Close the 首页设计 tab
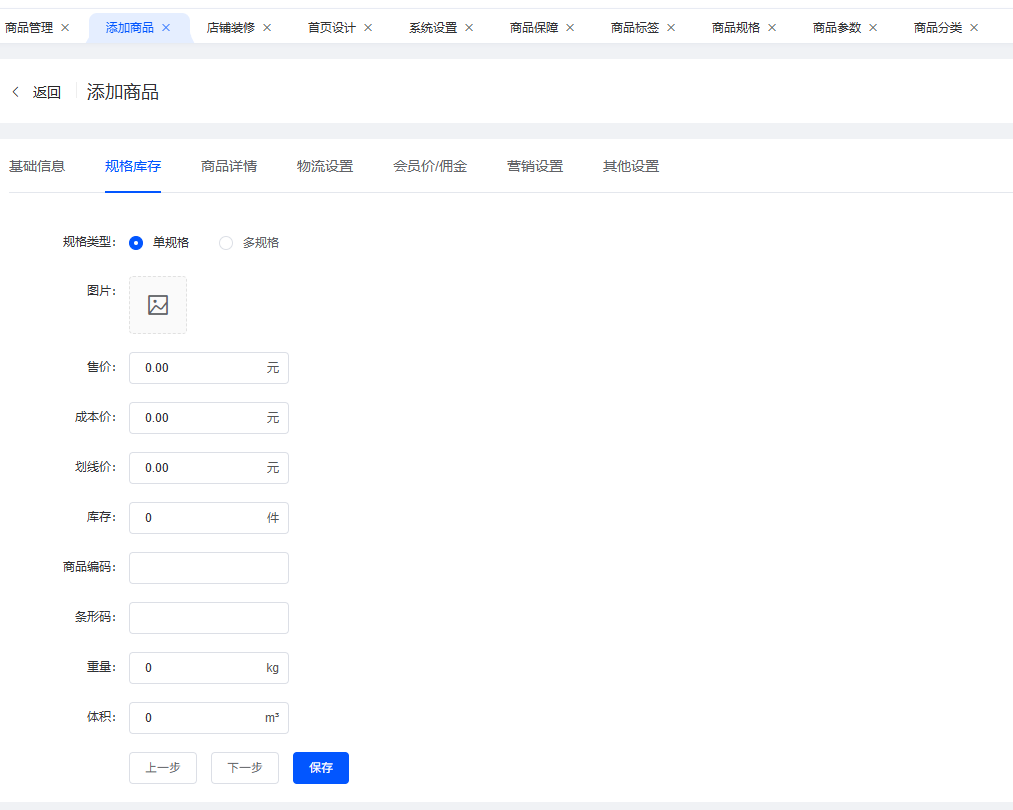This screenshot has width=1013, height=810. pos(368,28)
